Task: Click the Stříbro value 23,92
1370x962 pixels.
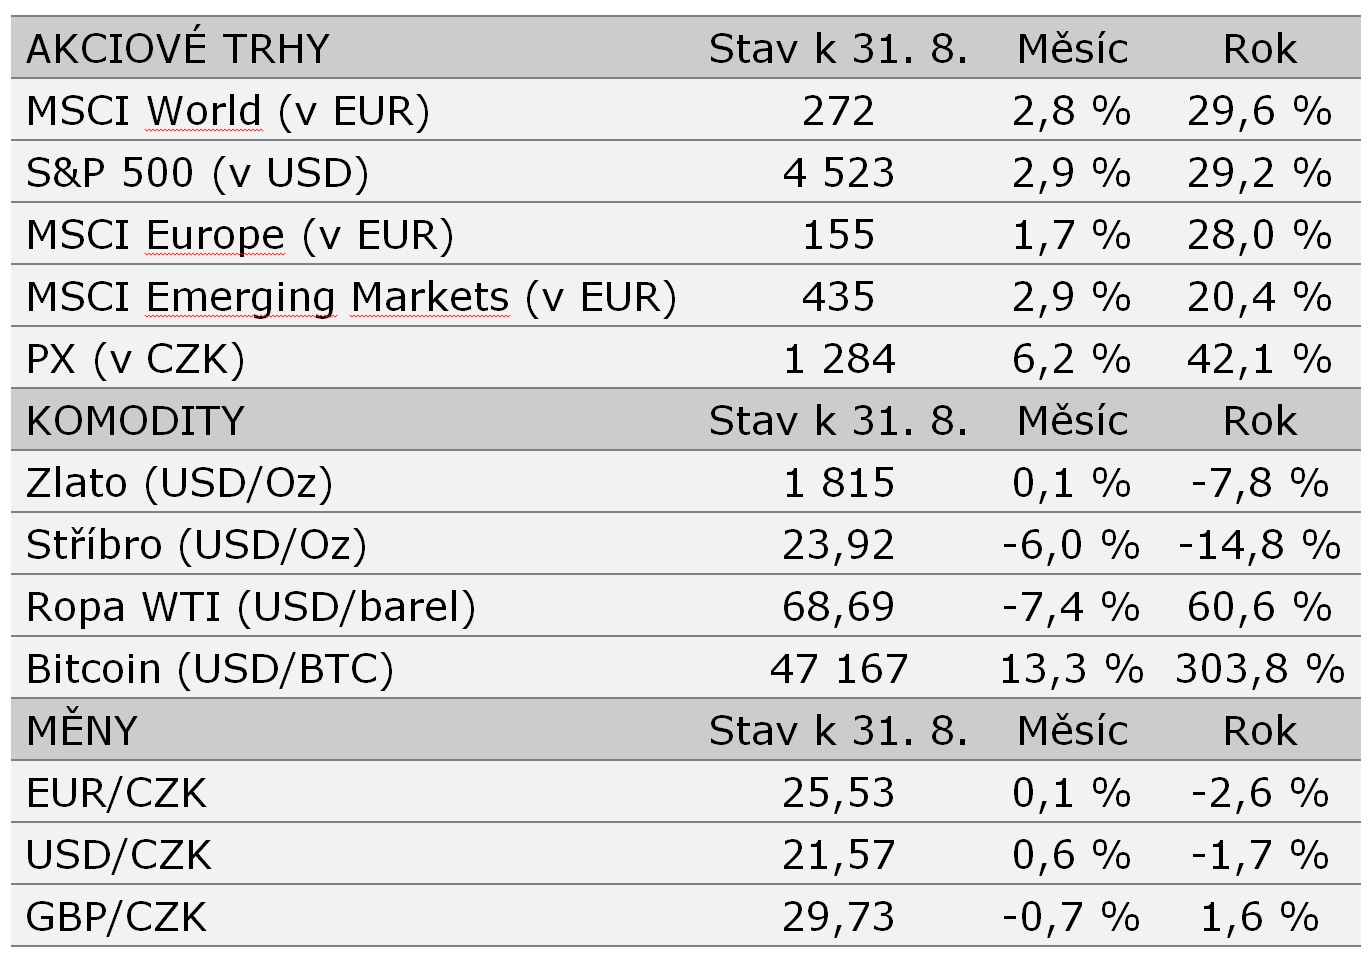Action: [838, 545]
